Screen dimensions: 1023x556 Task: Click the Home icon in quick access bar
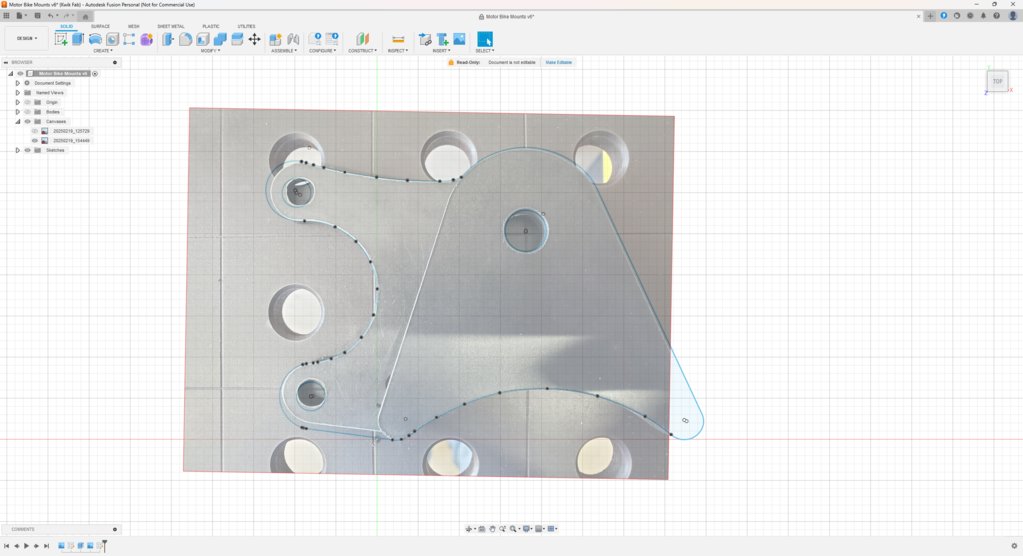pyautogui.click(x=85, y=16)
